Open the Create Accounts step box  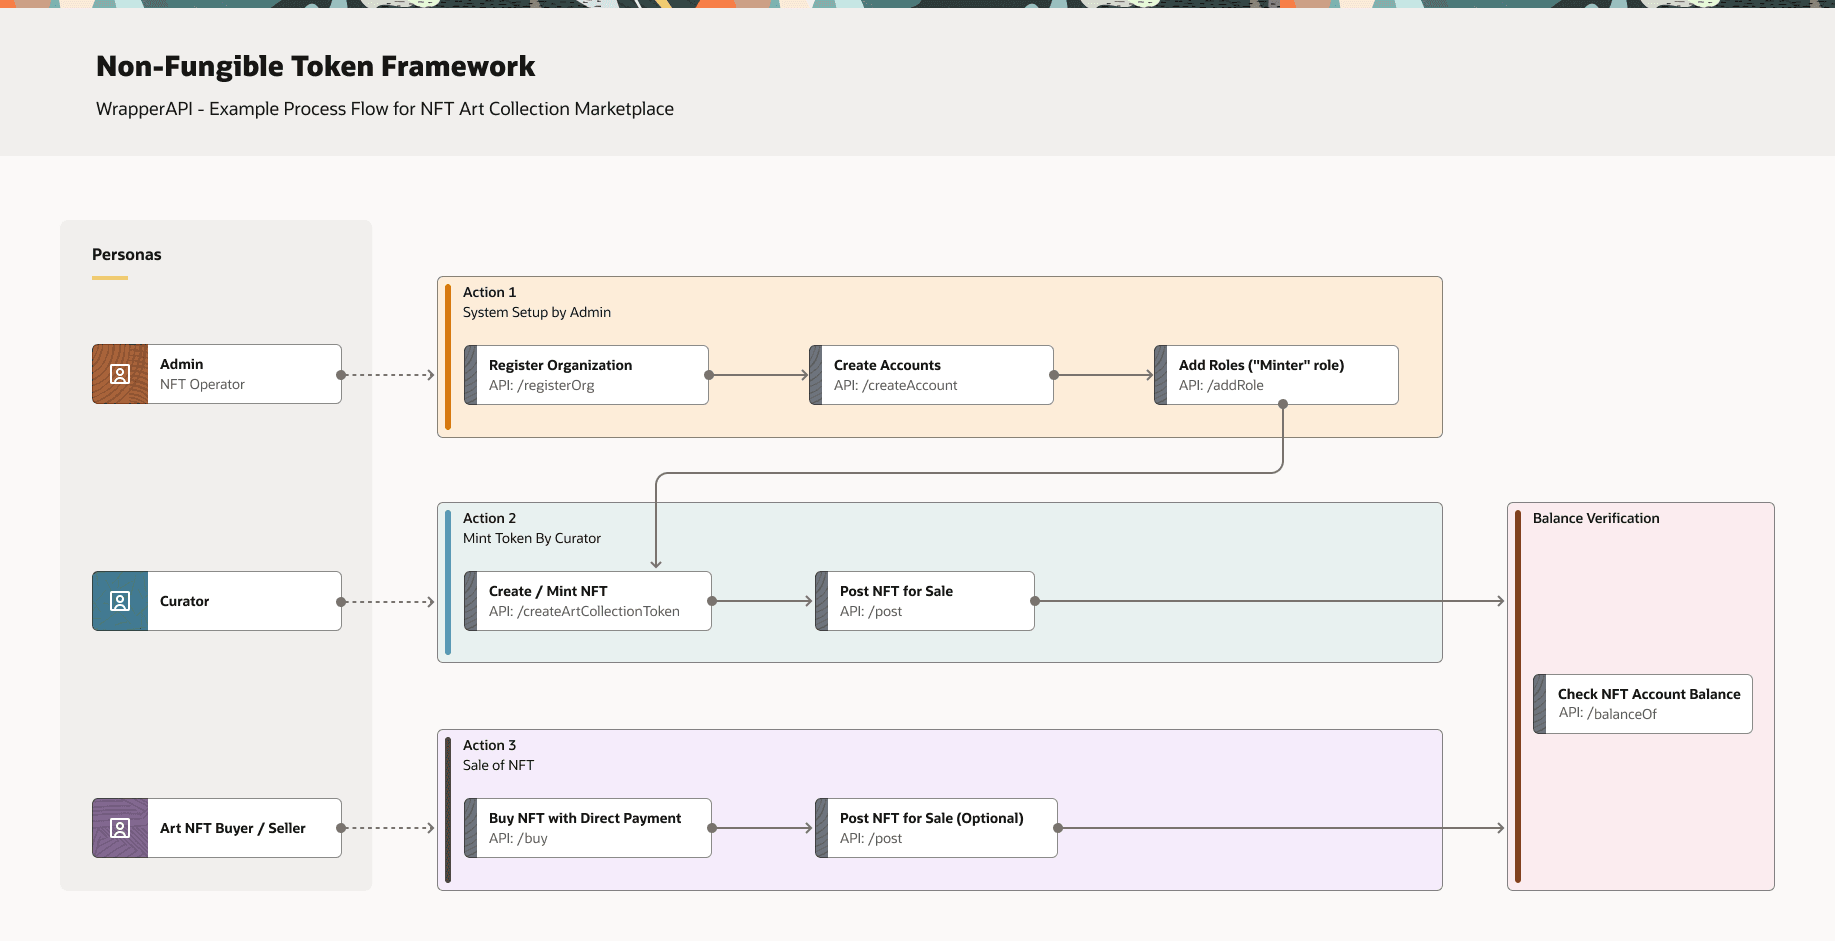pyautogui.click(x=931, y=375)
